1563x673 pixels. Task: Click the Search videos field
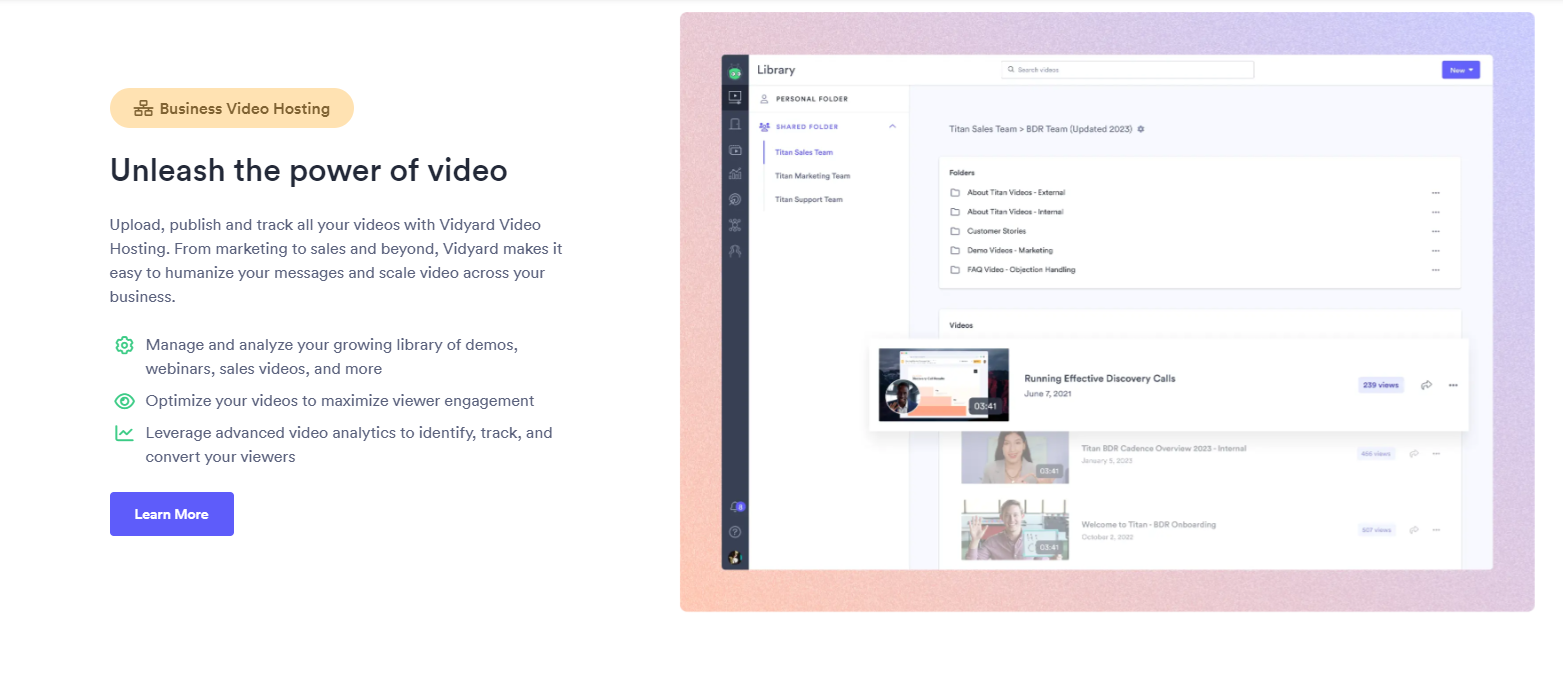click(x=1127, y=70)
